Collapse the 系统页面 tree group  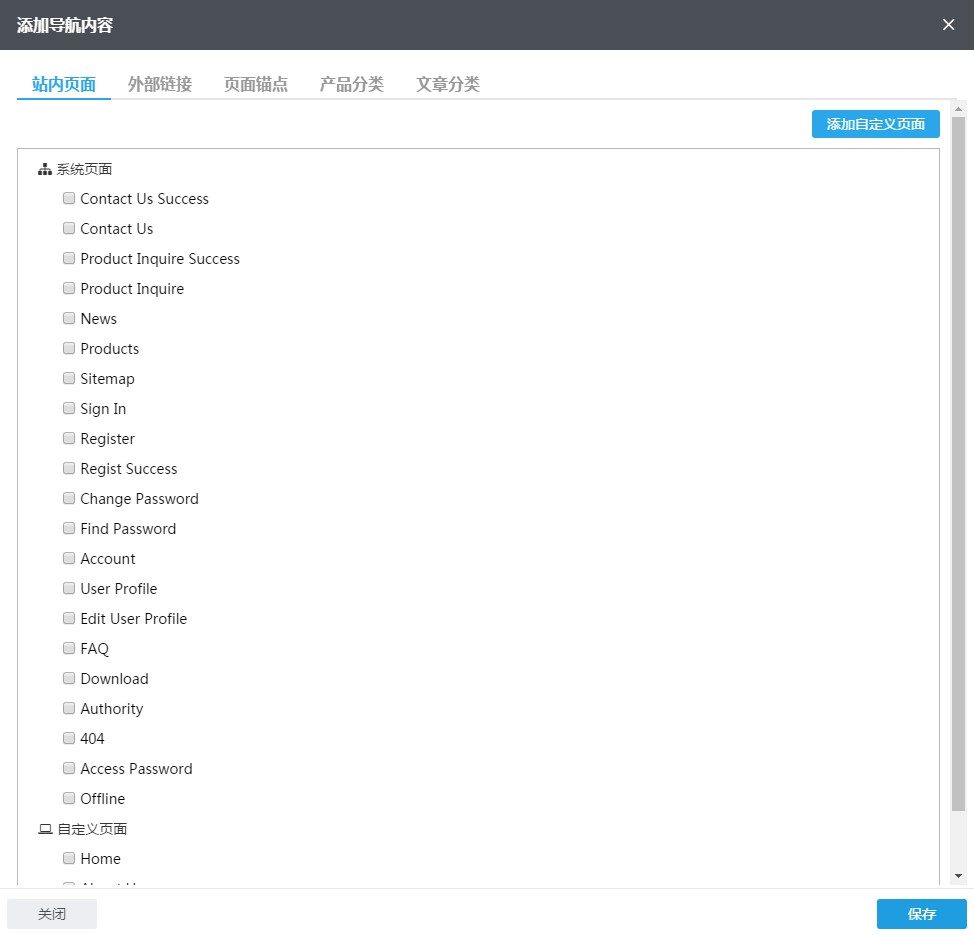coord(84,170)
